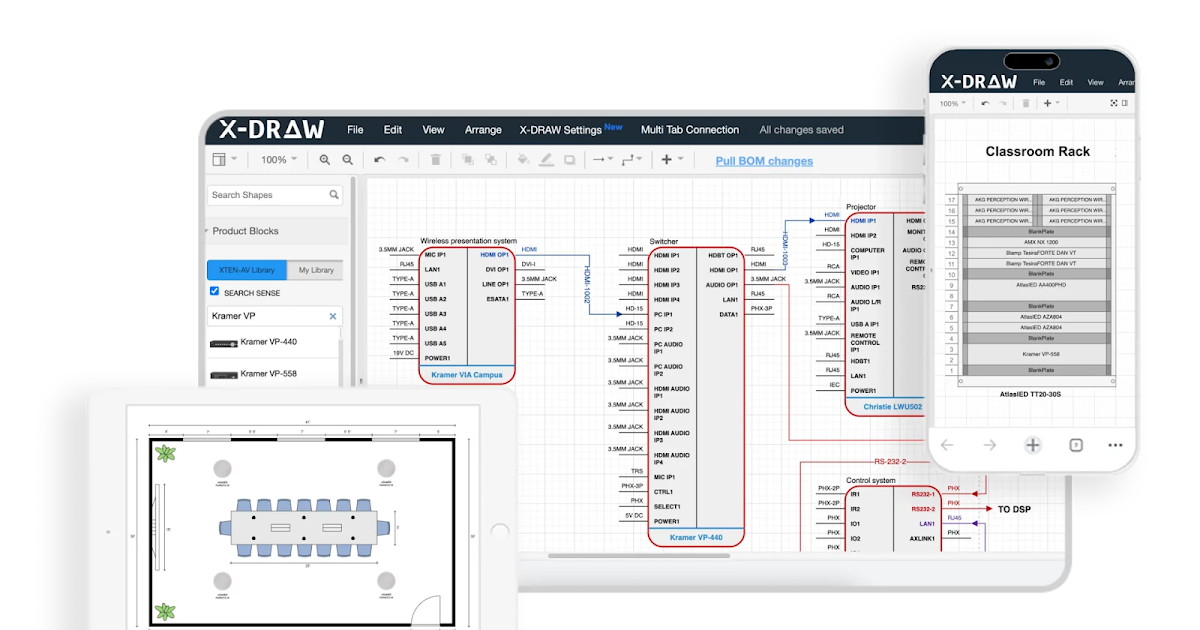This screenshot has width=1200, height=630.
Task: Click All changes saved status text
Action: coord(801,130)
